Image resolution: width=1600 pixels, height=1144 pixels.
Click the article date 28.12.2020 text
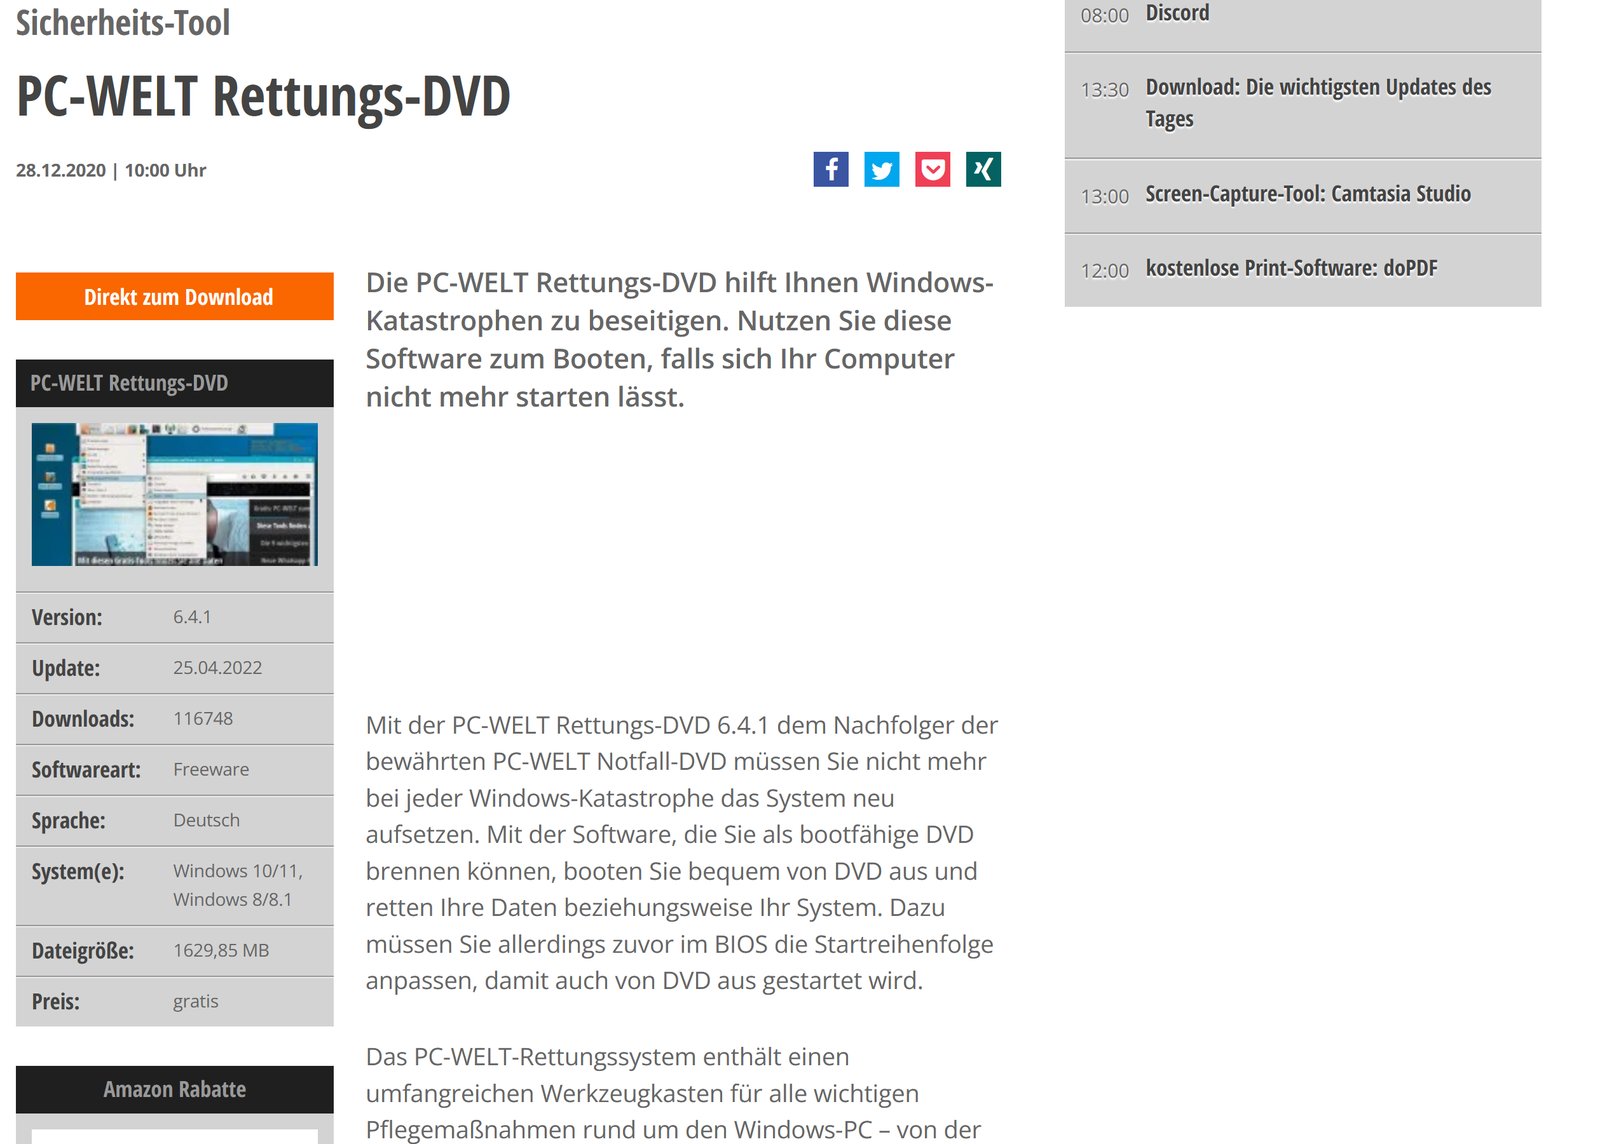point(61,170)
